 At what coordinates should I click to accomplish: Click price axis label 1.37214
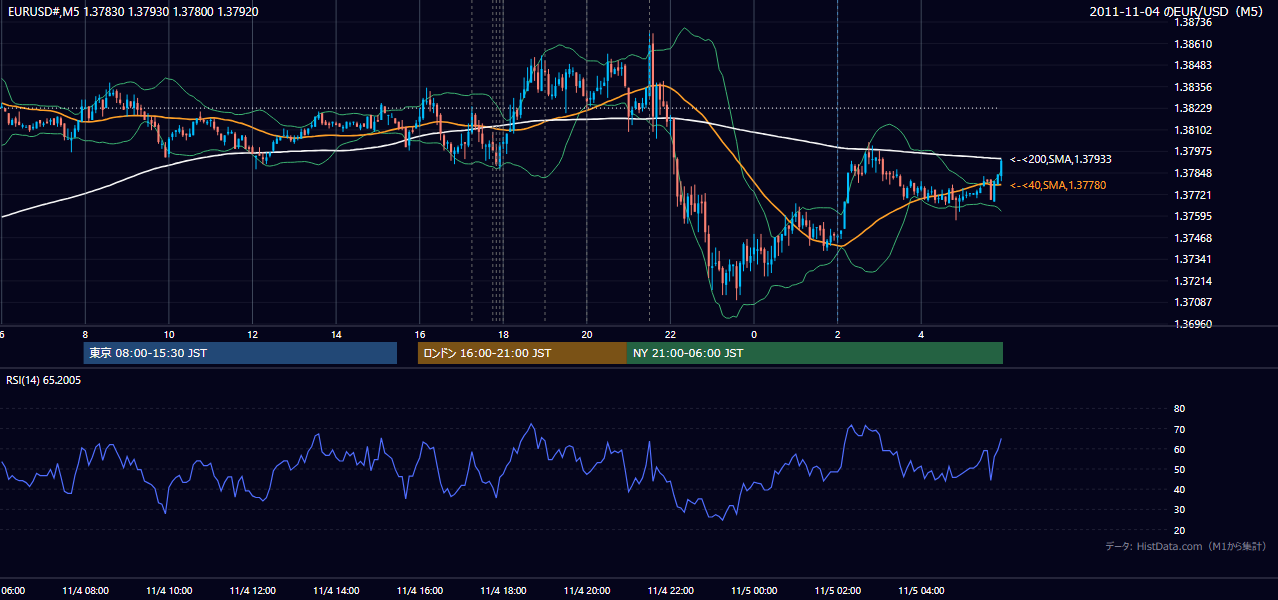[1193, 281]
